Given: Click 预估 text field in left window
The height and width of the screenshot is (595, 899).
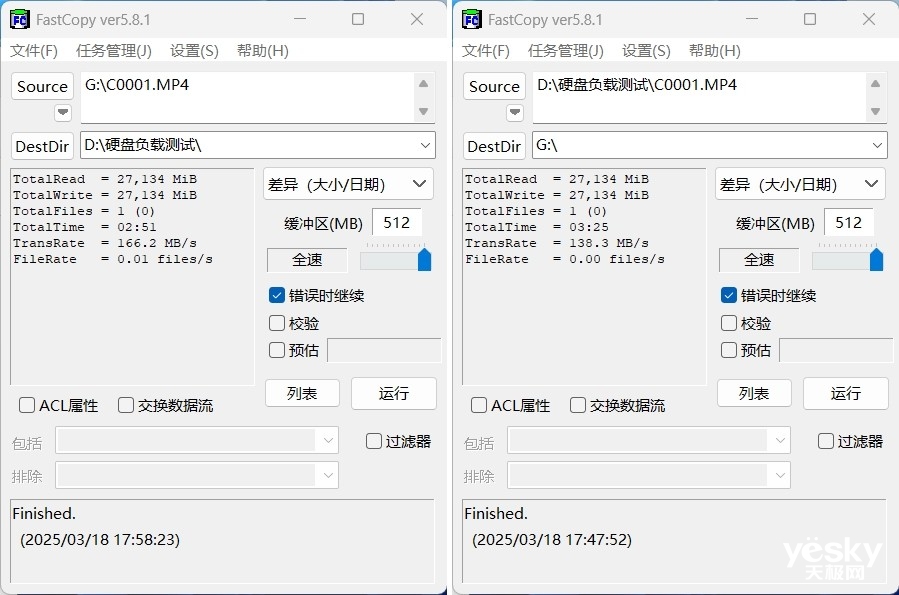Looking at the screenshot, I should [384, 350].
